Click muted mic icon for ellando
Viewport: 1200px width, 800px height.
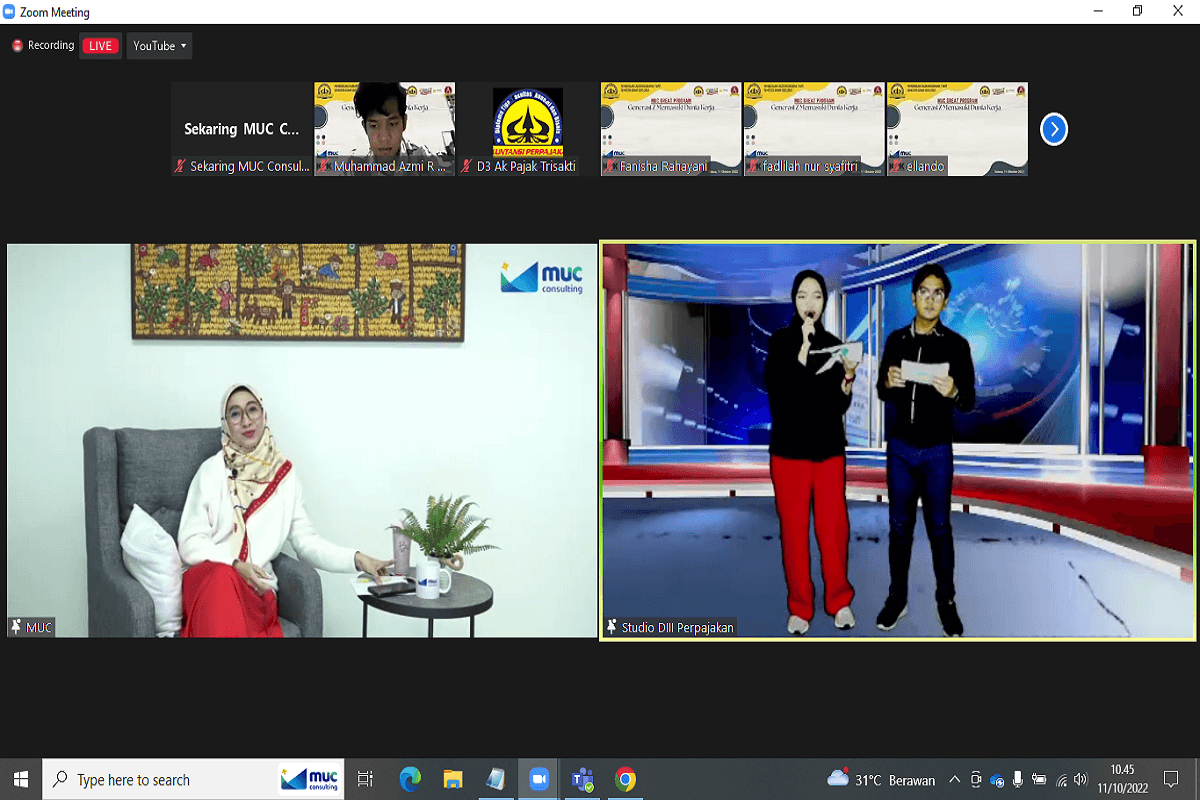pos(896,166)
